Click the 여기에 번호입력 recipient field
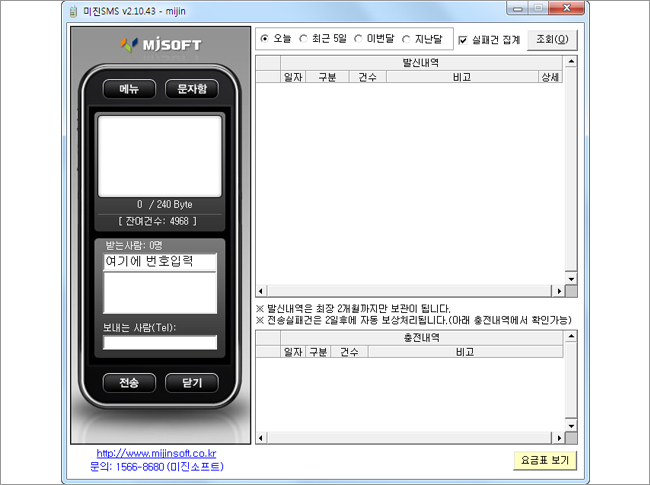Image resolution: width=650 pixels, height=485 pixels. point(160,262)
